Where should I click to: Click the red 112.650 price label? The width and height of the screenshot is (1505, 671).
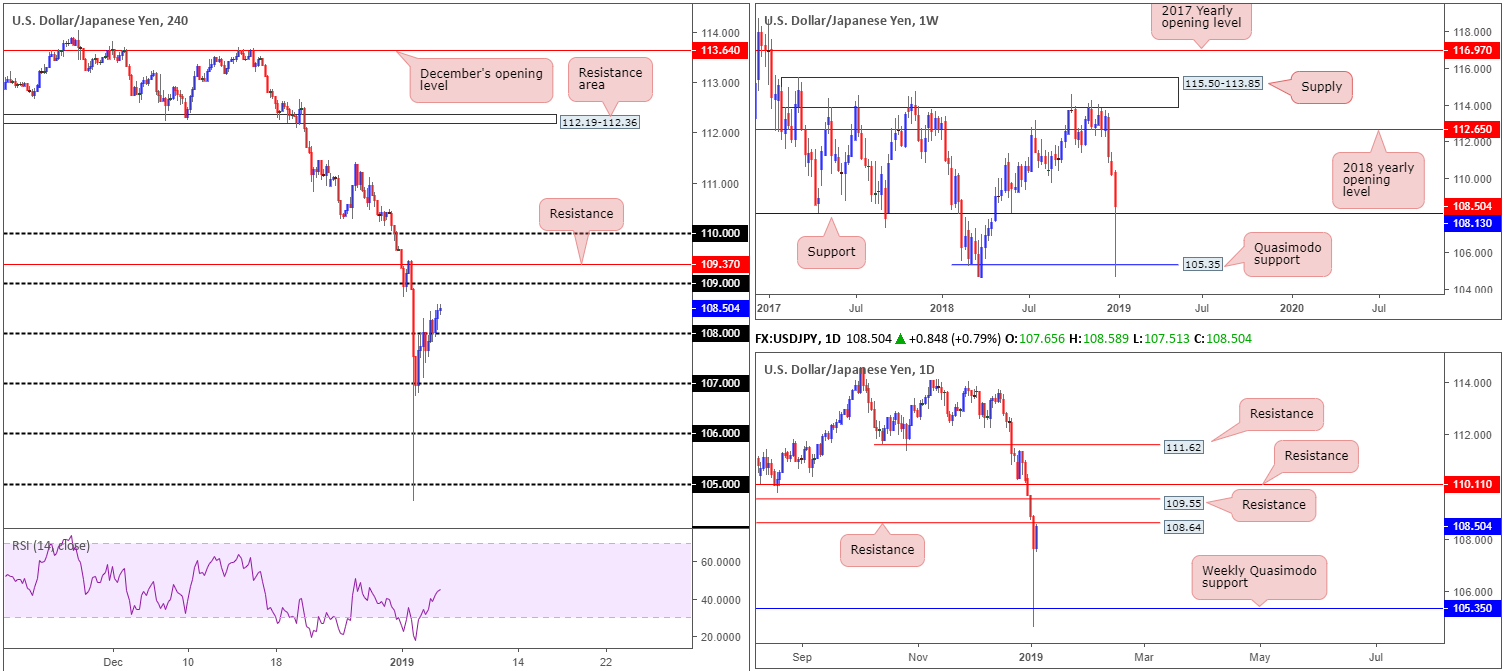coord(1474,129)
